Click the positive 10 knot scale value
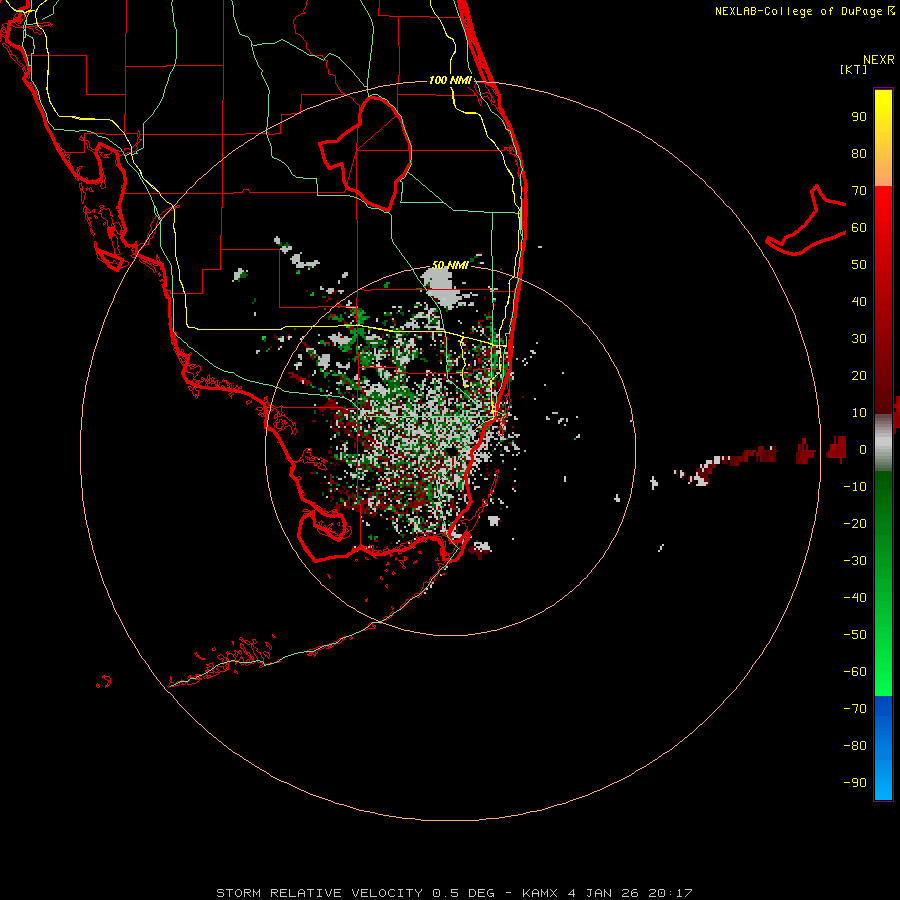Image resolution: width=900 pixels, height=900 pixels. click(859, 413)
